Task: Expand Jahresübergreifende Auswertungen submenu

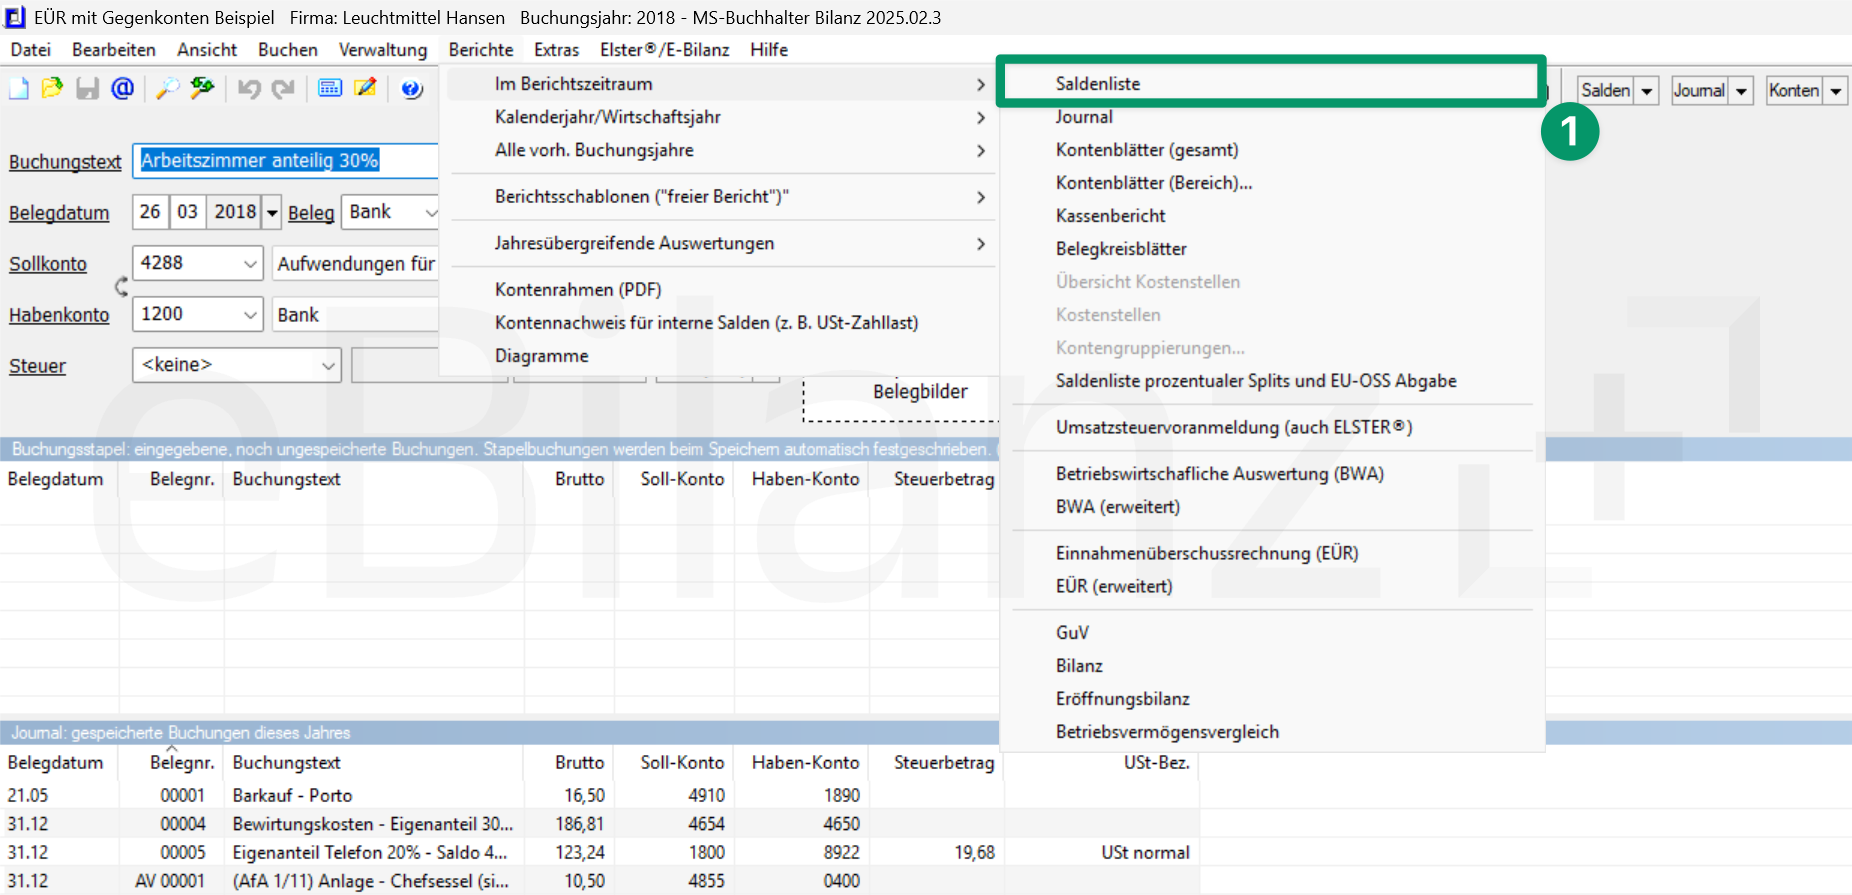Action: (x=719, y=243)
